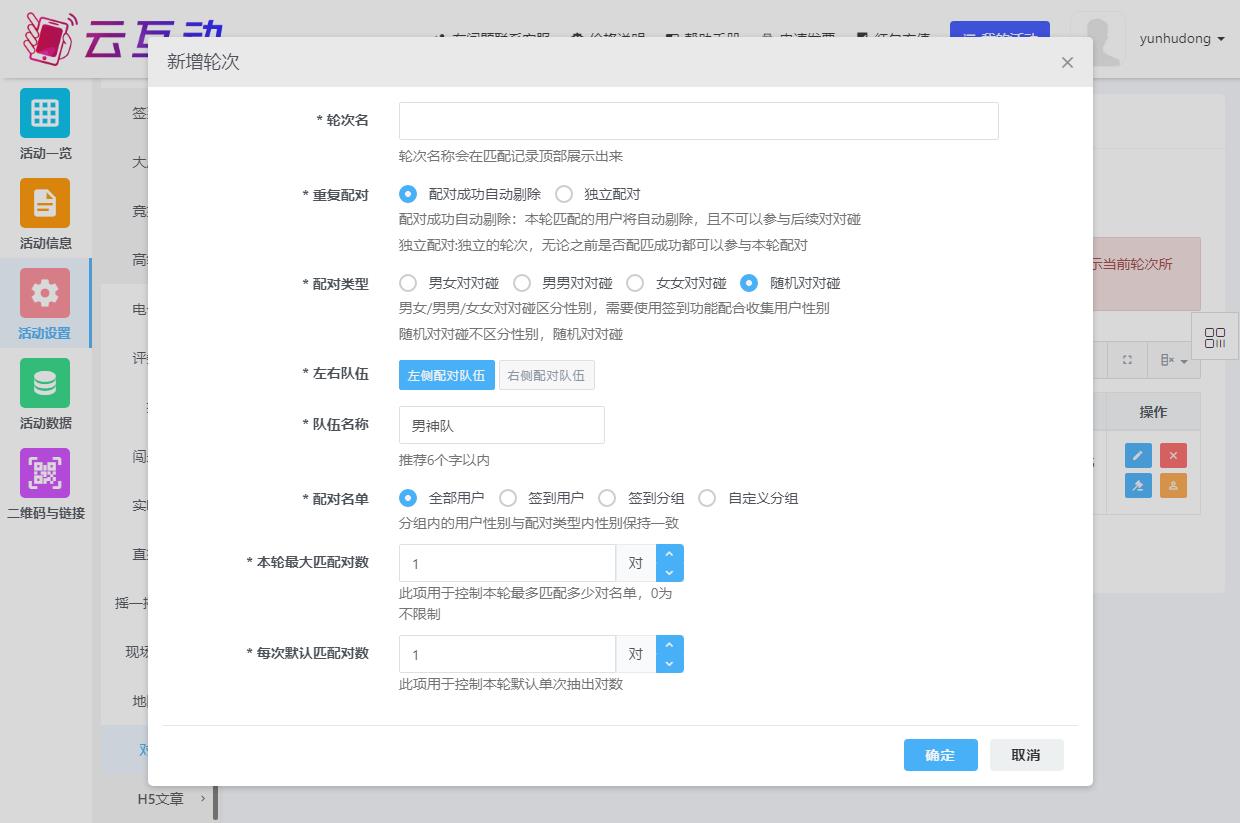This screenshot has height=823, width=1240.
Task: Select the 独立配对 radio option
Action: point(565,194)
